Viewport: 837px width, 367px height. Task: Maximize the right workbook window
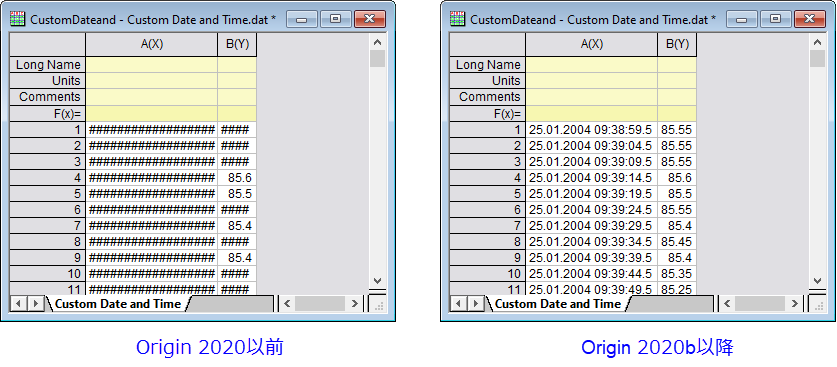point(775,19)
